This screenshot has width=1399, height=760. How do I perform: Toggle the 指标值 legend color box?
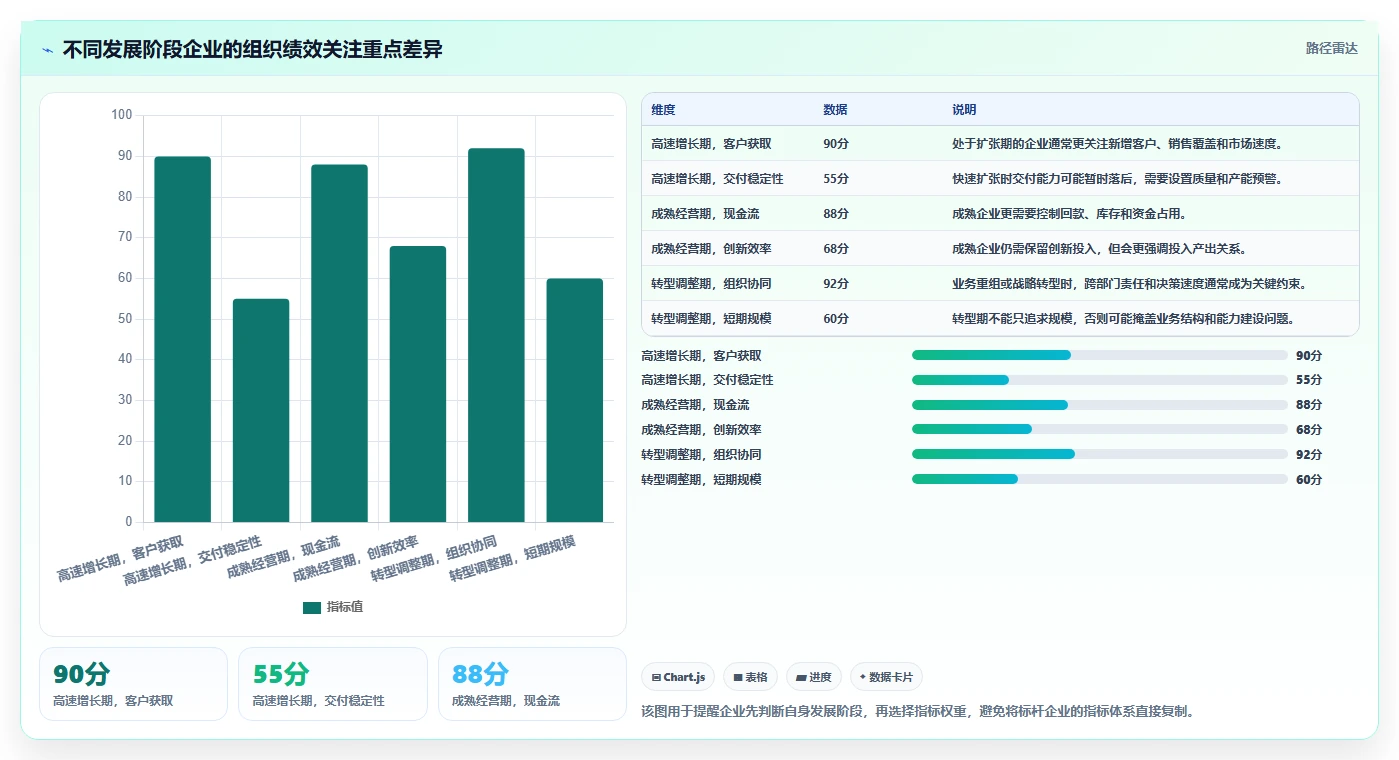point(312,607)
